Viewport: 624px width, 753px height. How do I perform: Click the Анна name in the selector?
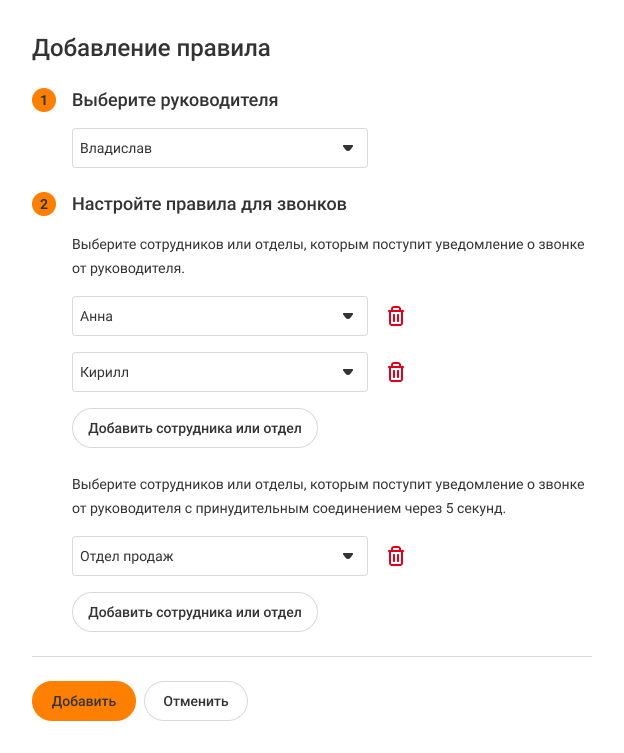96,316
